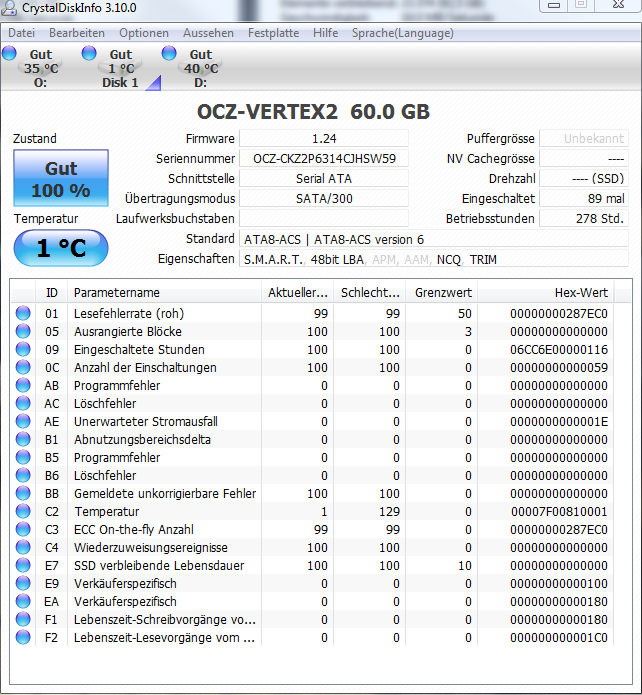
Task: Click status orb of Unerwarteter Stromausfall row
Action: pos(23,421)
